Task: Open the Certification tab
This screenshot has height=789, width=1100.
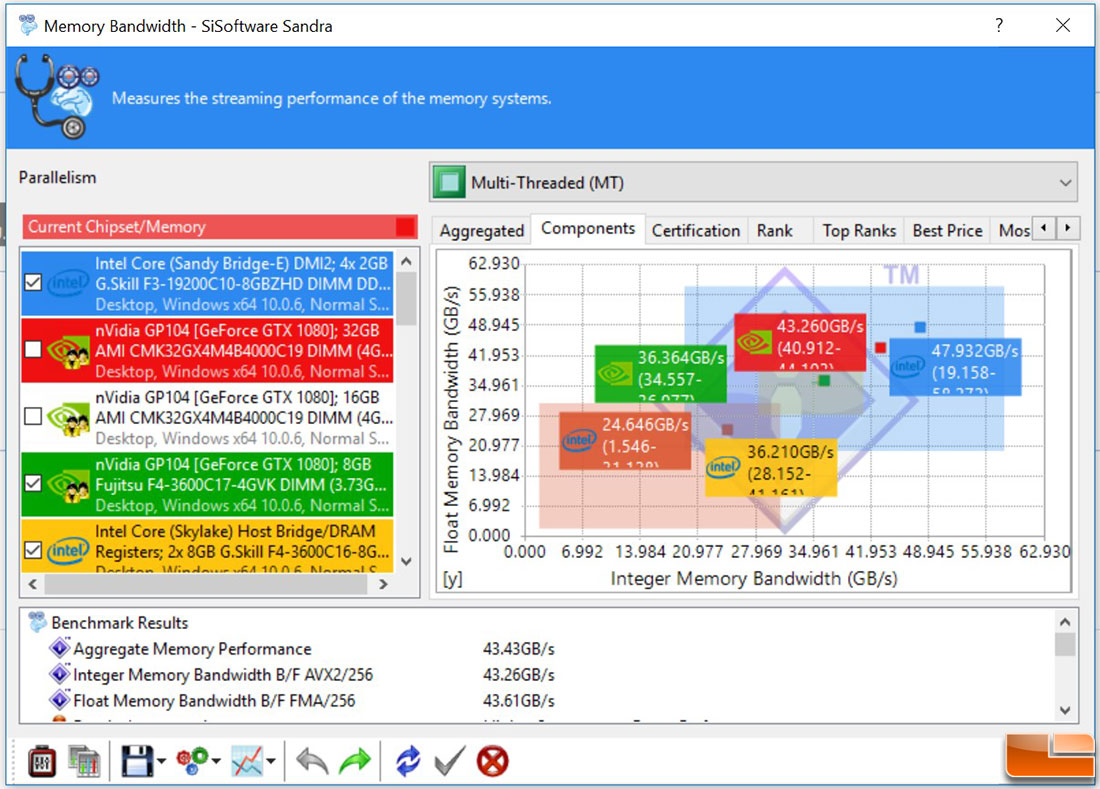Action: (696, 231)
